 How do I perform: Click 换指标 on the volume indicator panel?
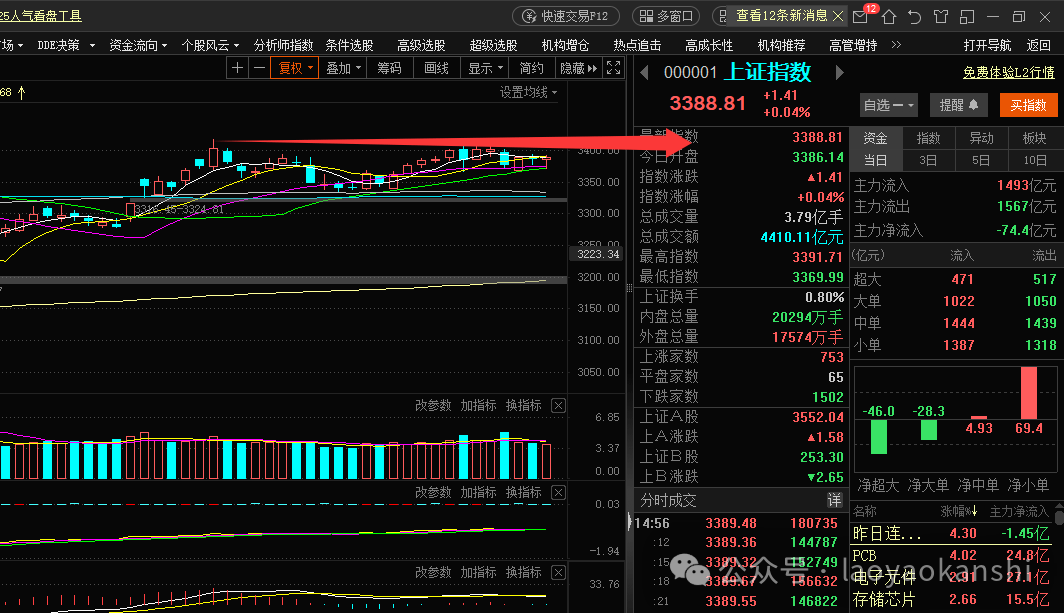pyautogui.click(x=523, y=405)
